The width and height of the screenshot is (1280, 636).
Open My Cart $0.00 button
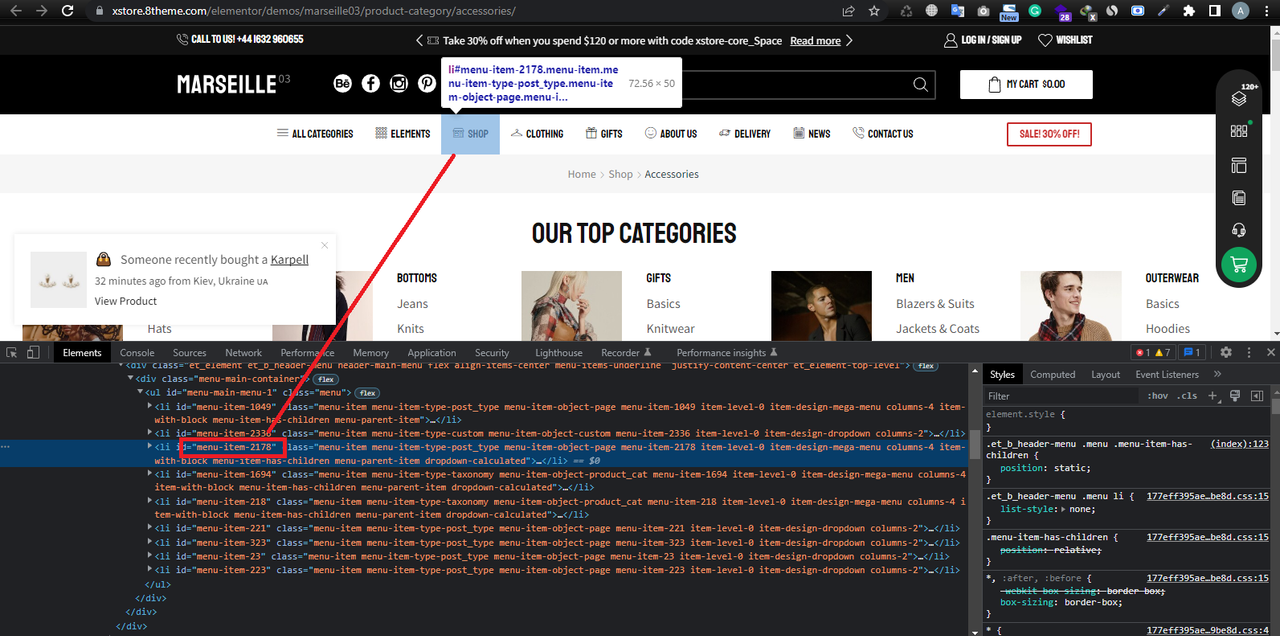(x=1026, y=84)
